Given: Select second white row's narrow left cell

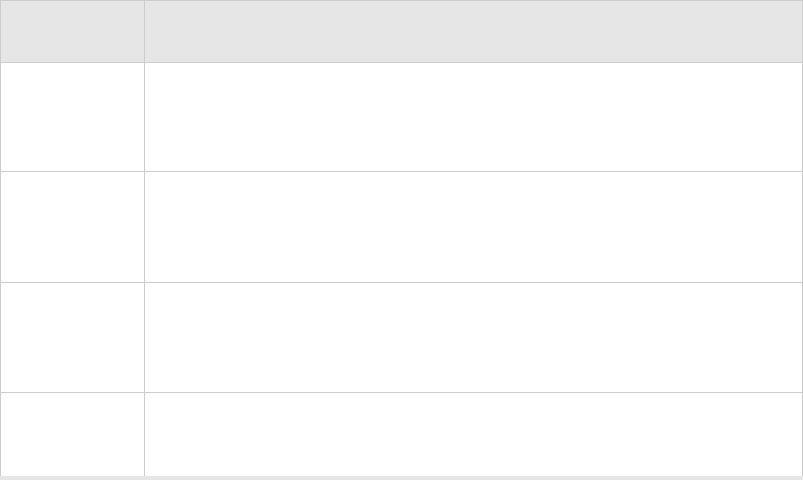Looking at the screenshot, I should pyautogui.click(x=72, y=227).
